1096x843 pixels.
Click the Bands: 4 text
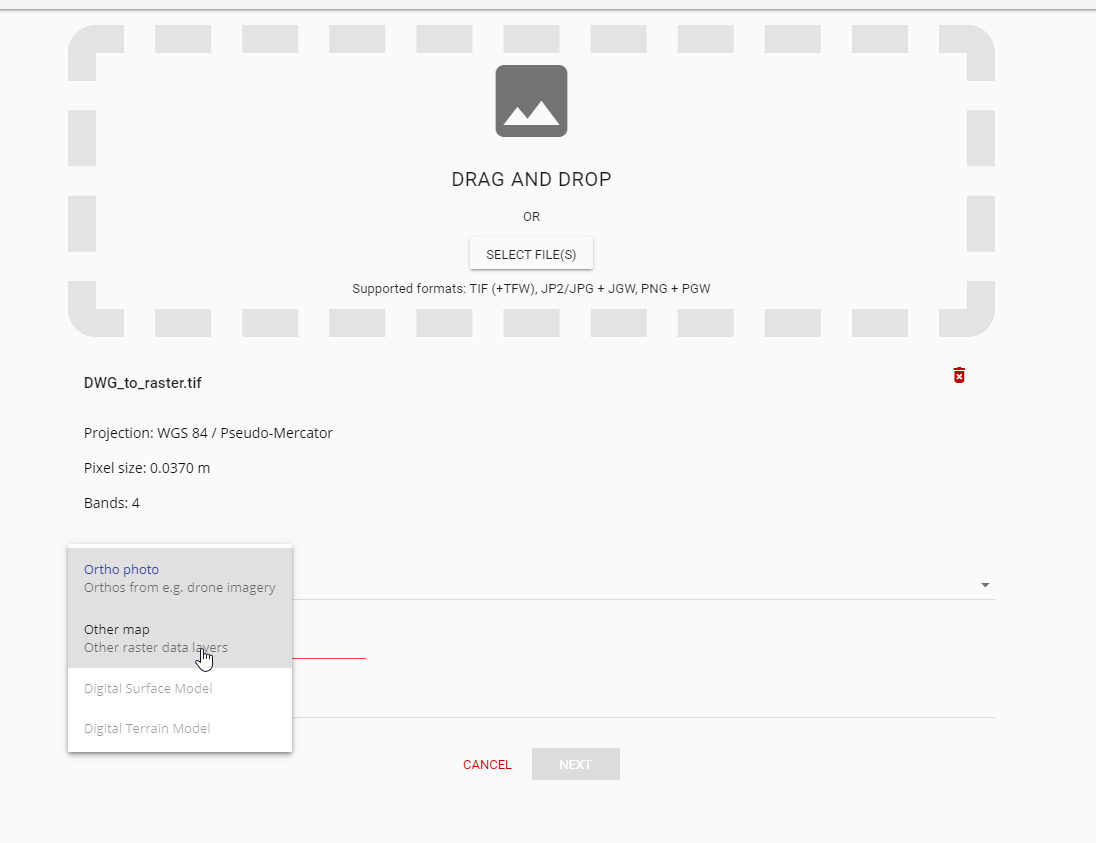coord(112,503)
